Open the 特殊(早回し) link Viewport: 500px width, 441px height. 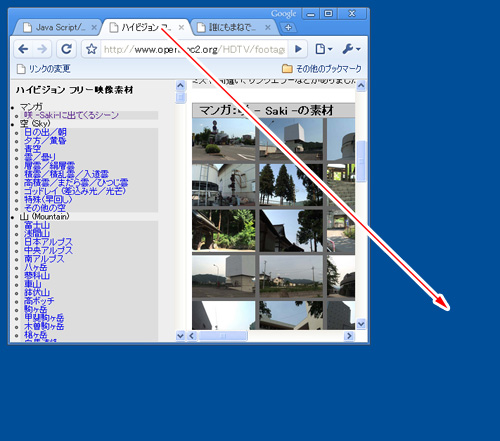(x=48, y=199)
